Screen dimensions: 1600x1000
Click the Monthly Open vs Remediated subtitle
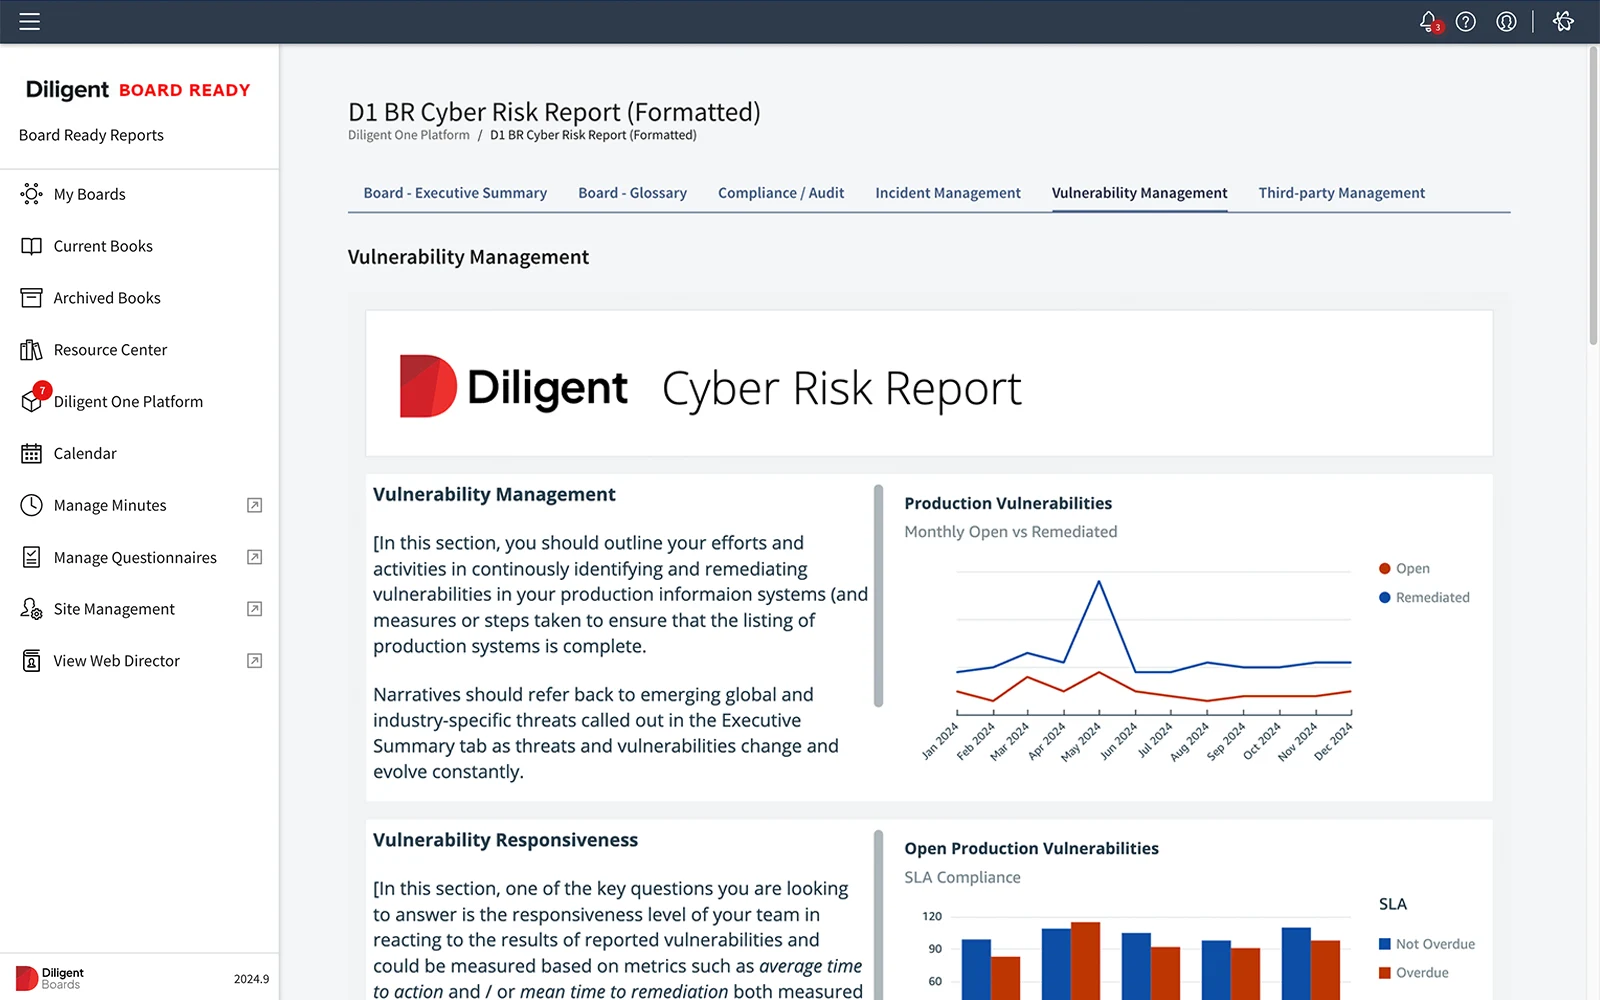tap(1011, 532)
